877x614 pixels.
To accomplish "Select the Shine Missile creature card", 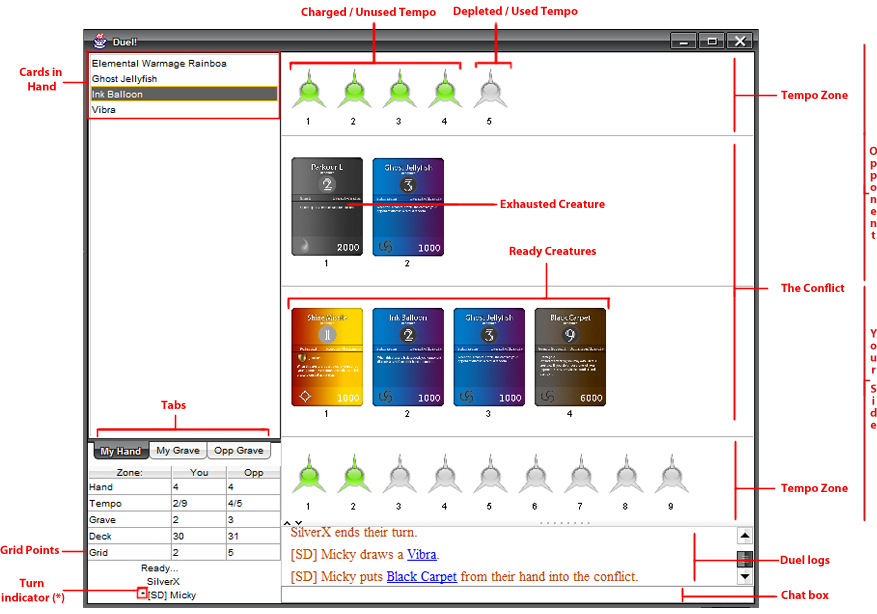I will [x=326, y=356].
